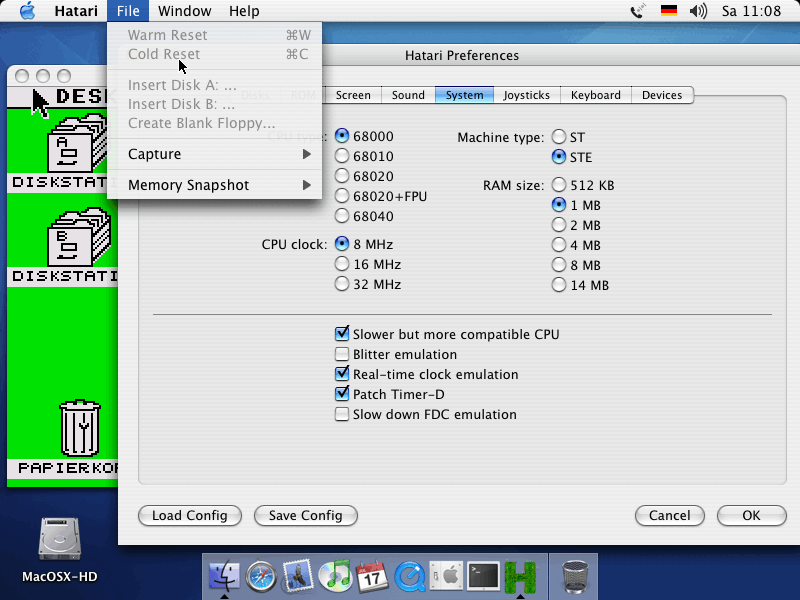Select 68010 CPU type
Screen dimensions: 800x600
[x=364, y=156]
